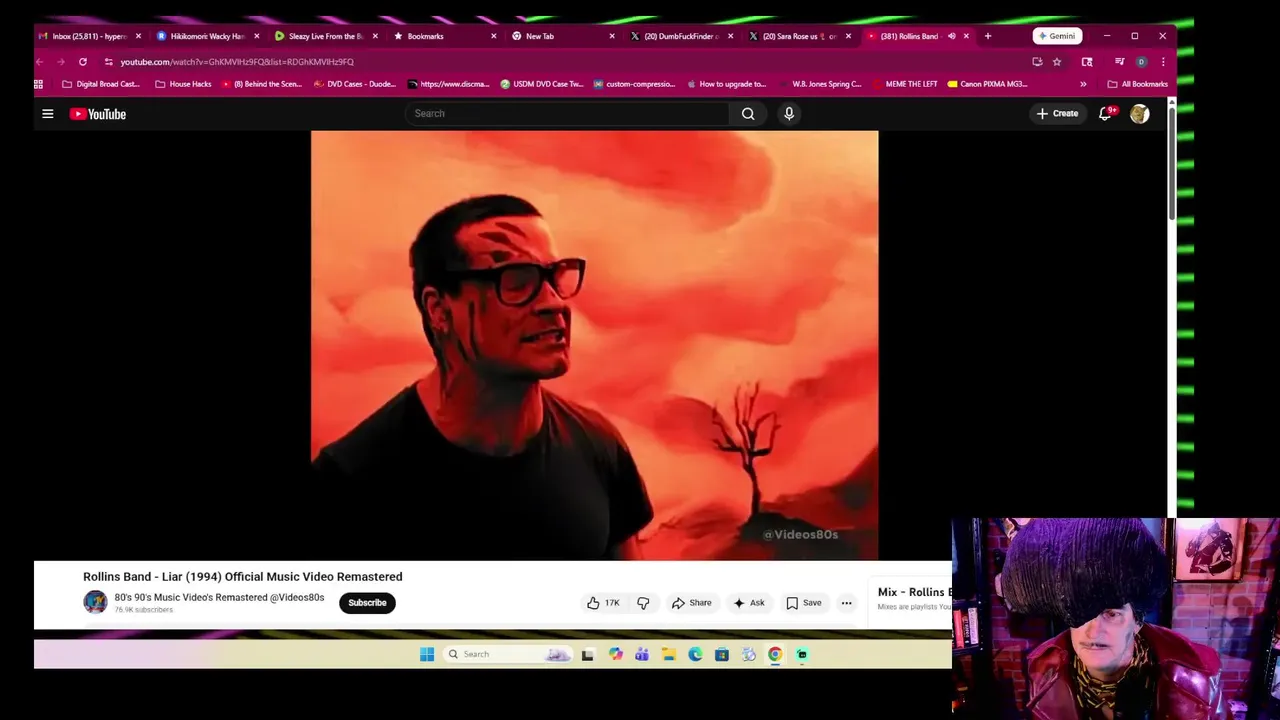
Task: Open Microsoft Store from the taskbar
Action: point(721,654)
